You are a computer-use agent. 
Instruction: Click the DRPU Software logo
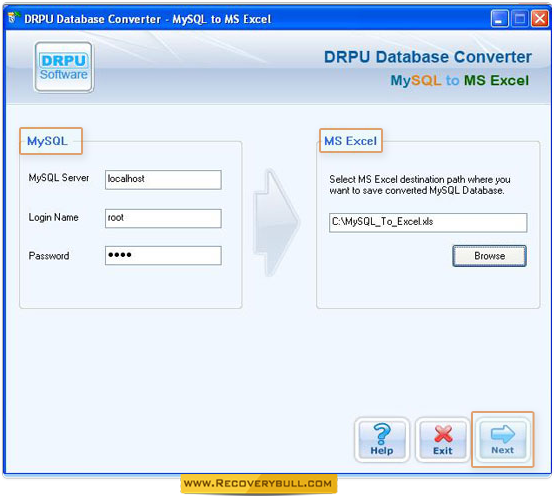click(64, 67)
